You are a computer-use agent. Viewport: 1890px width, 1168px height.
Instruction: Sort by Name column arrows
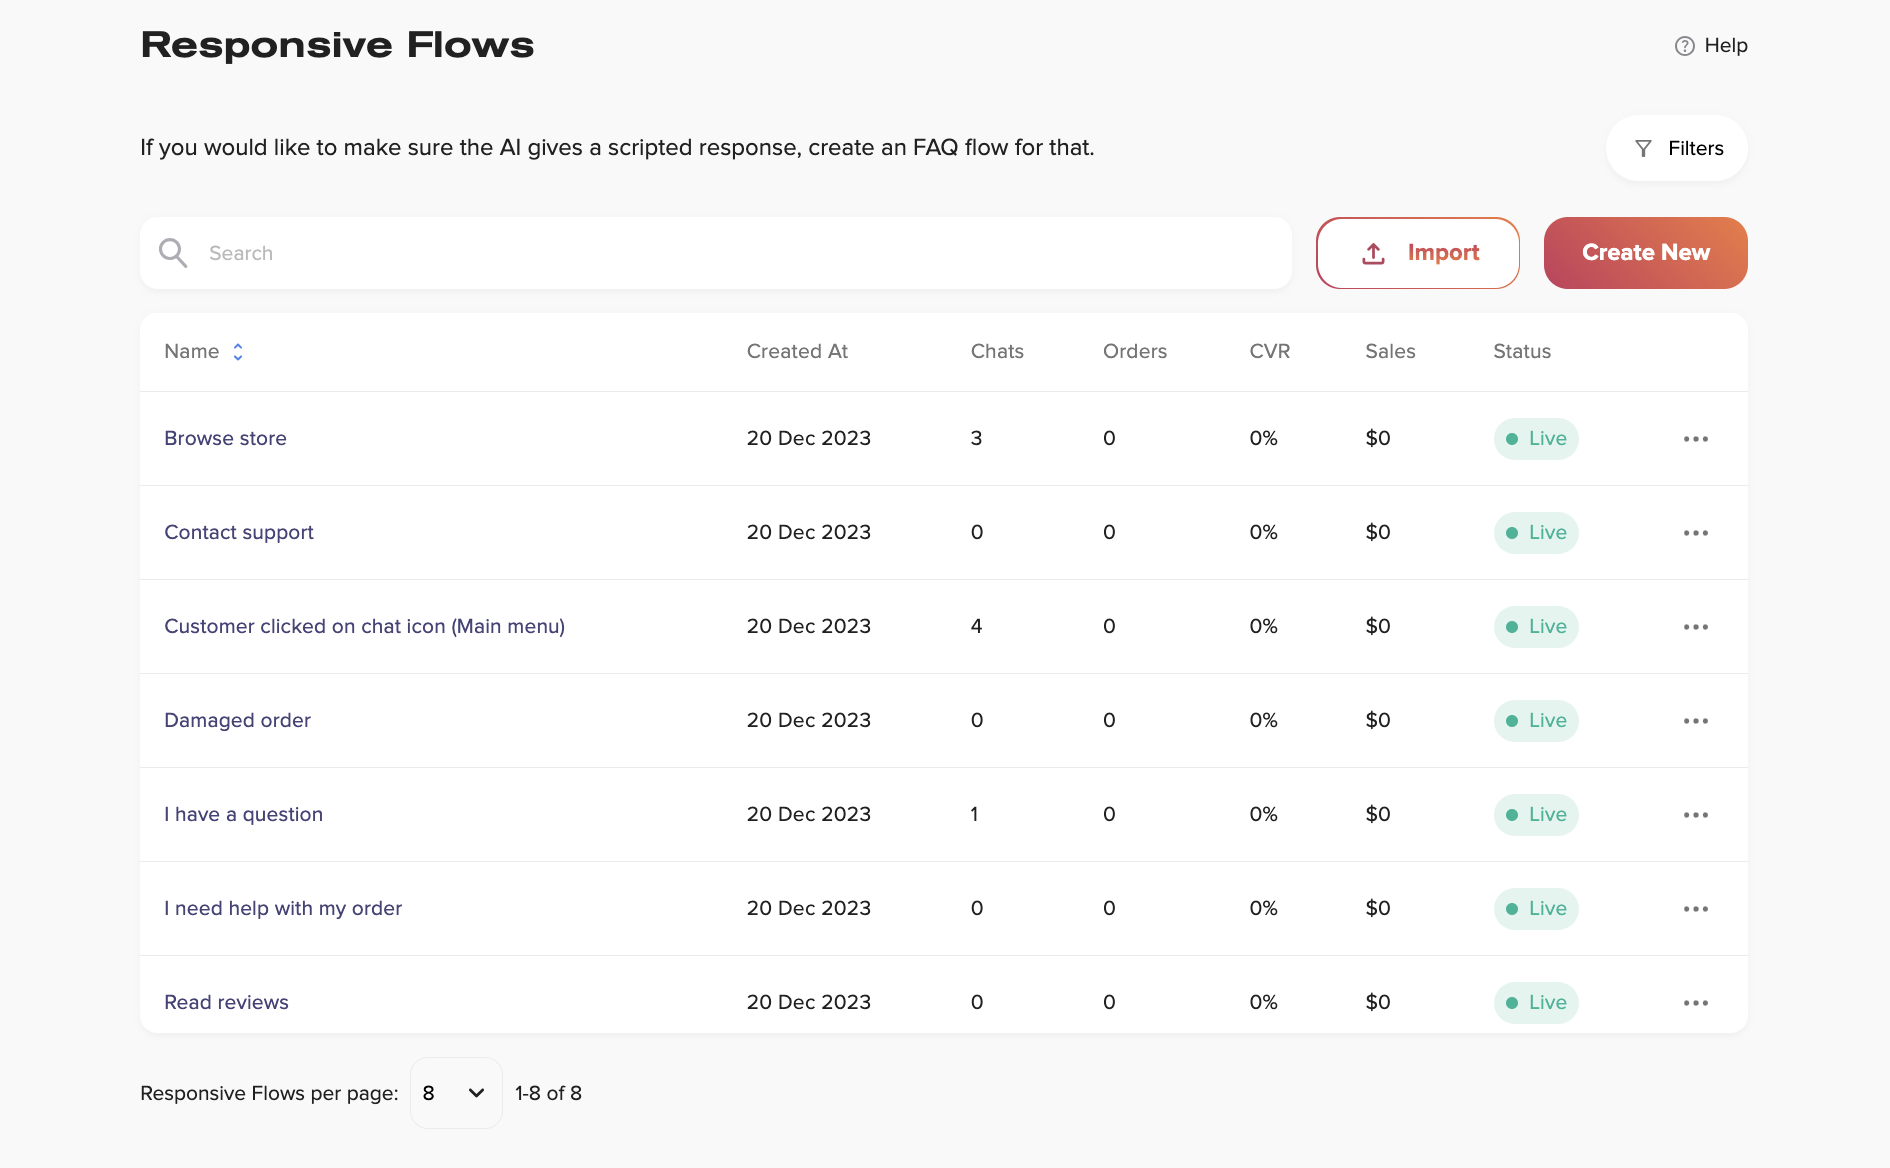coord(238,352)
